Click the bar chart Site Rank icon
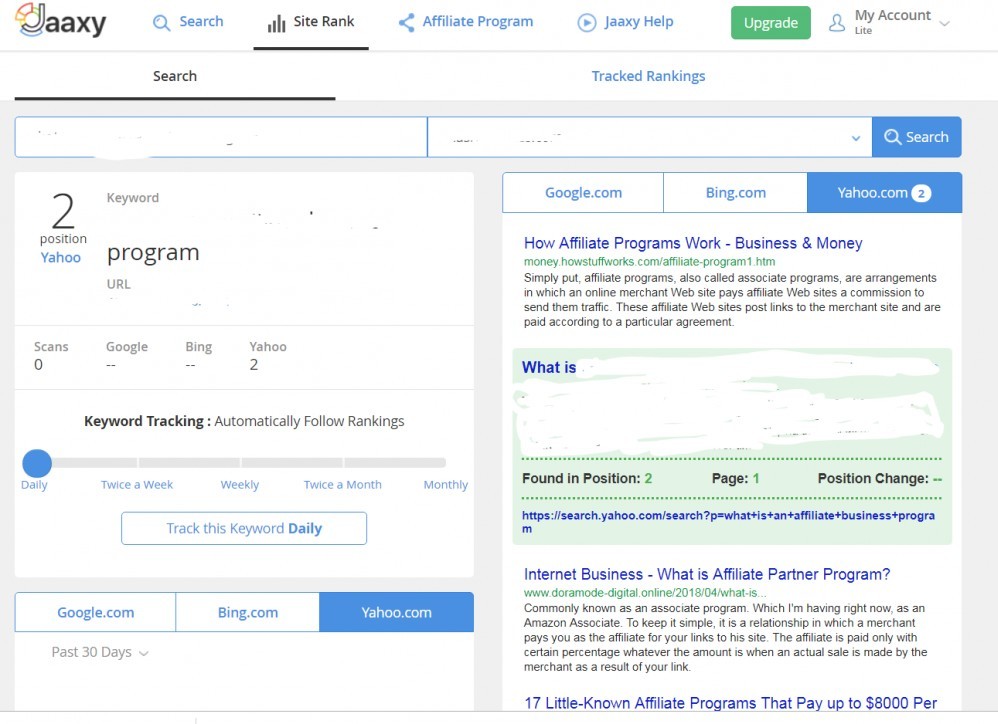The width and height of the screenshot is (998, 724). point(276,24)
